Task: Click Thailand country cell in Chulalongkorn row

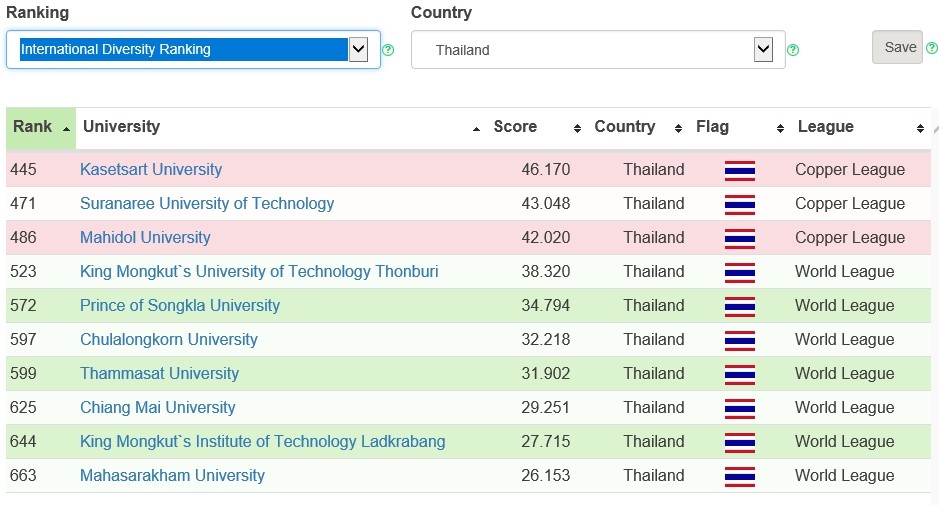Action: (x=654, y=340)
